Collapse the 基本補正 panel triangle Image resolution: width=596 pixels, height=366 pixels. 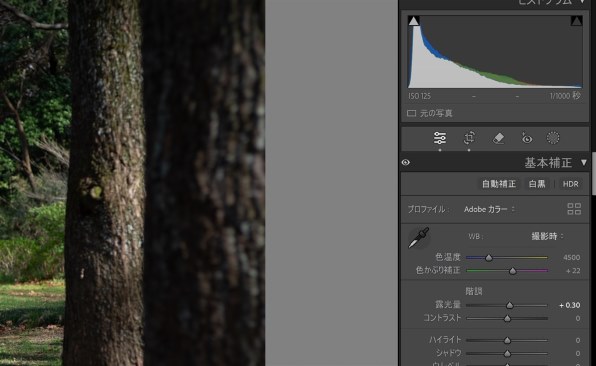tap(583, 163)
